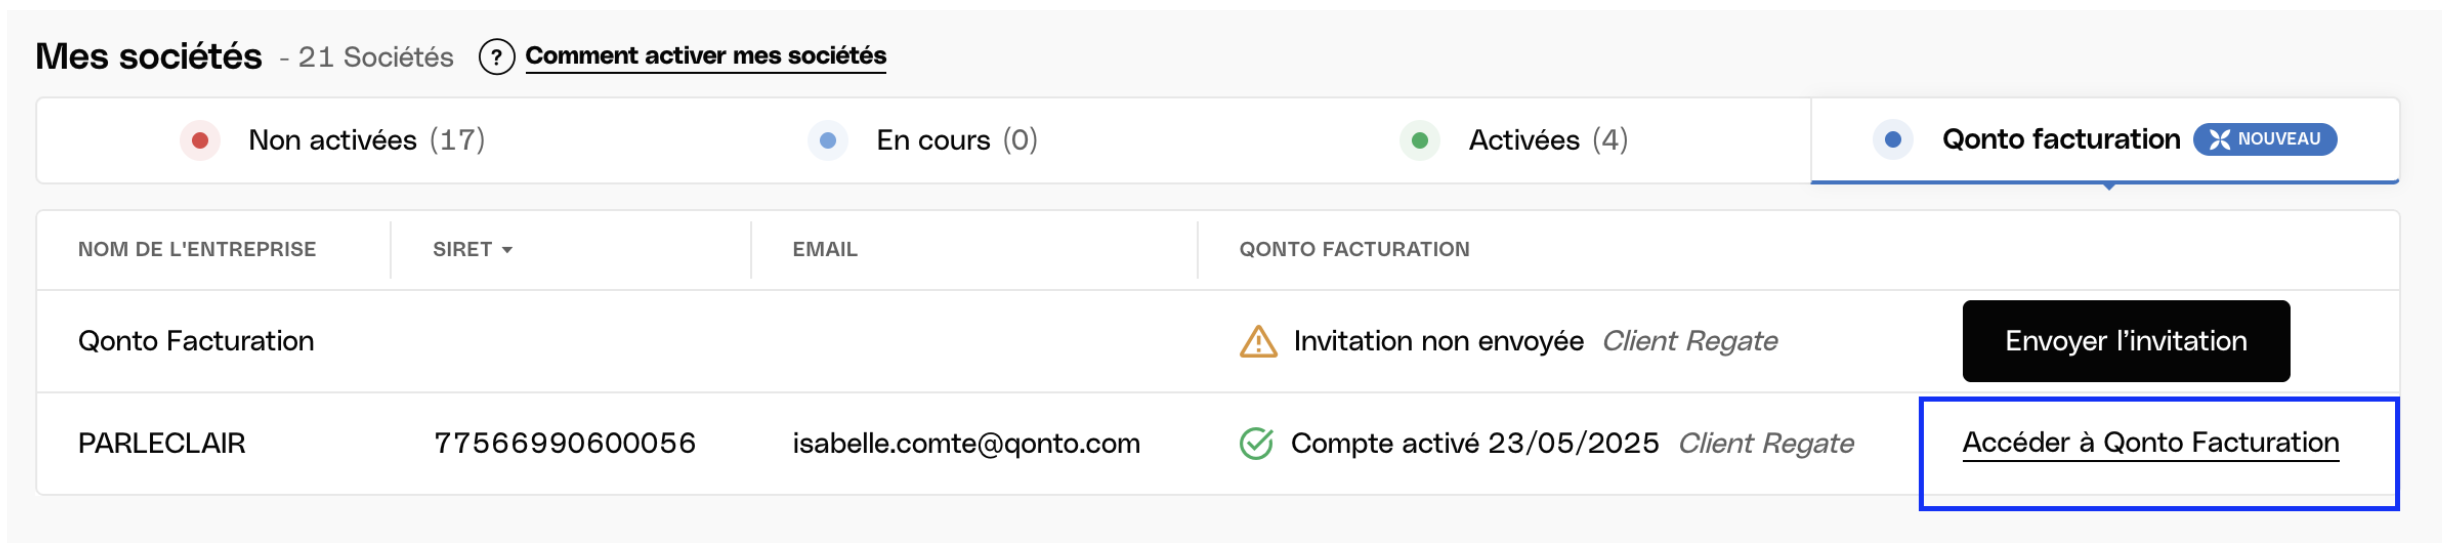Click SIRET number 77566990600056
The width and height of the screenshot is (2456, 552).
click(564, 444)
